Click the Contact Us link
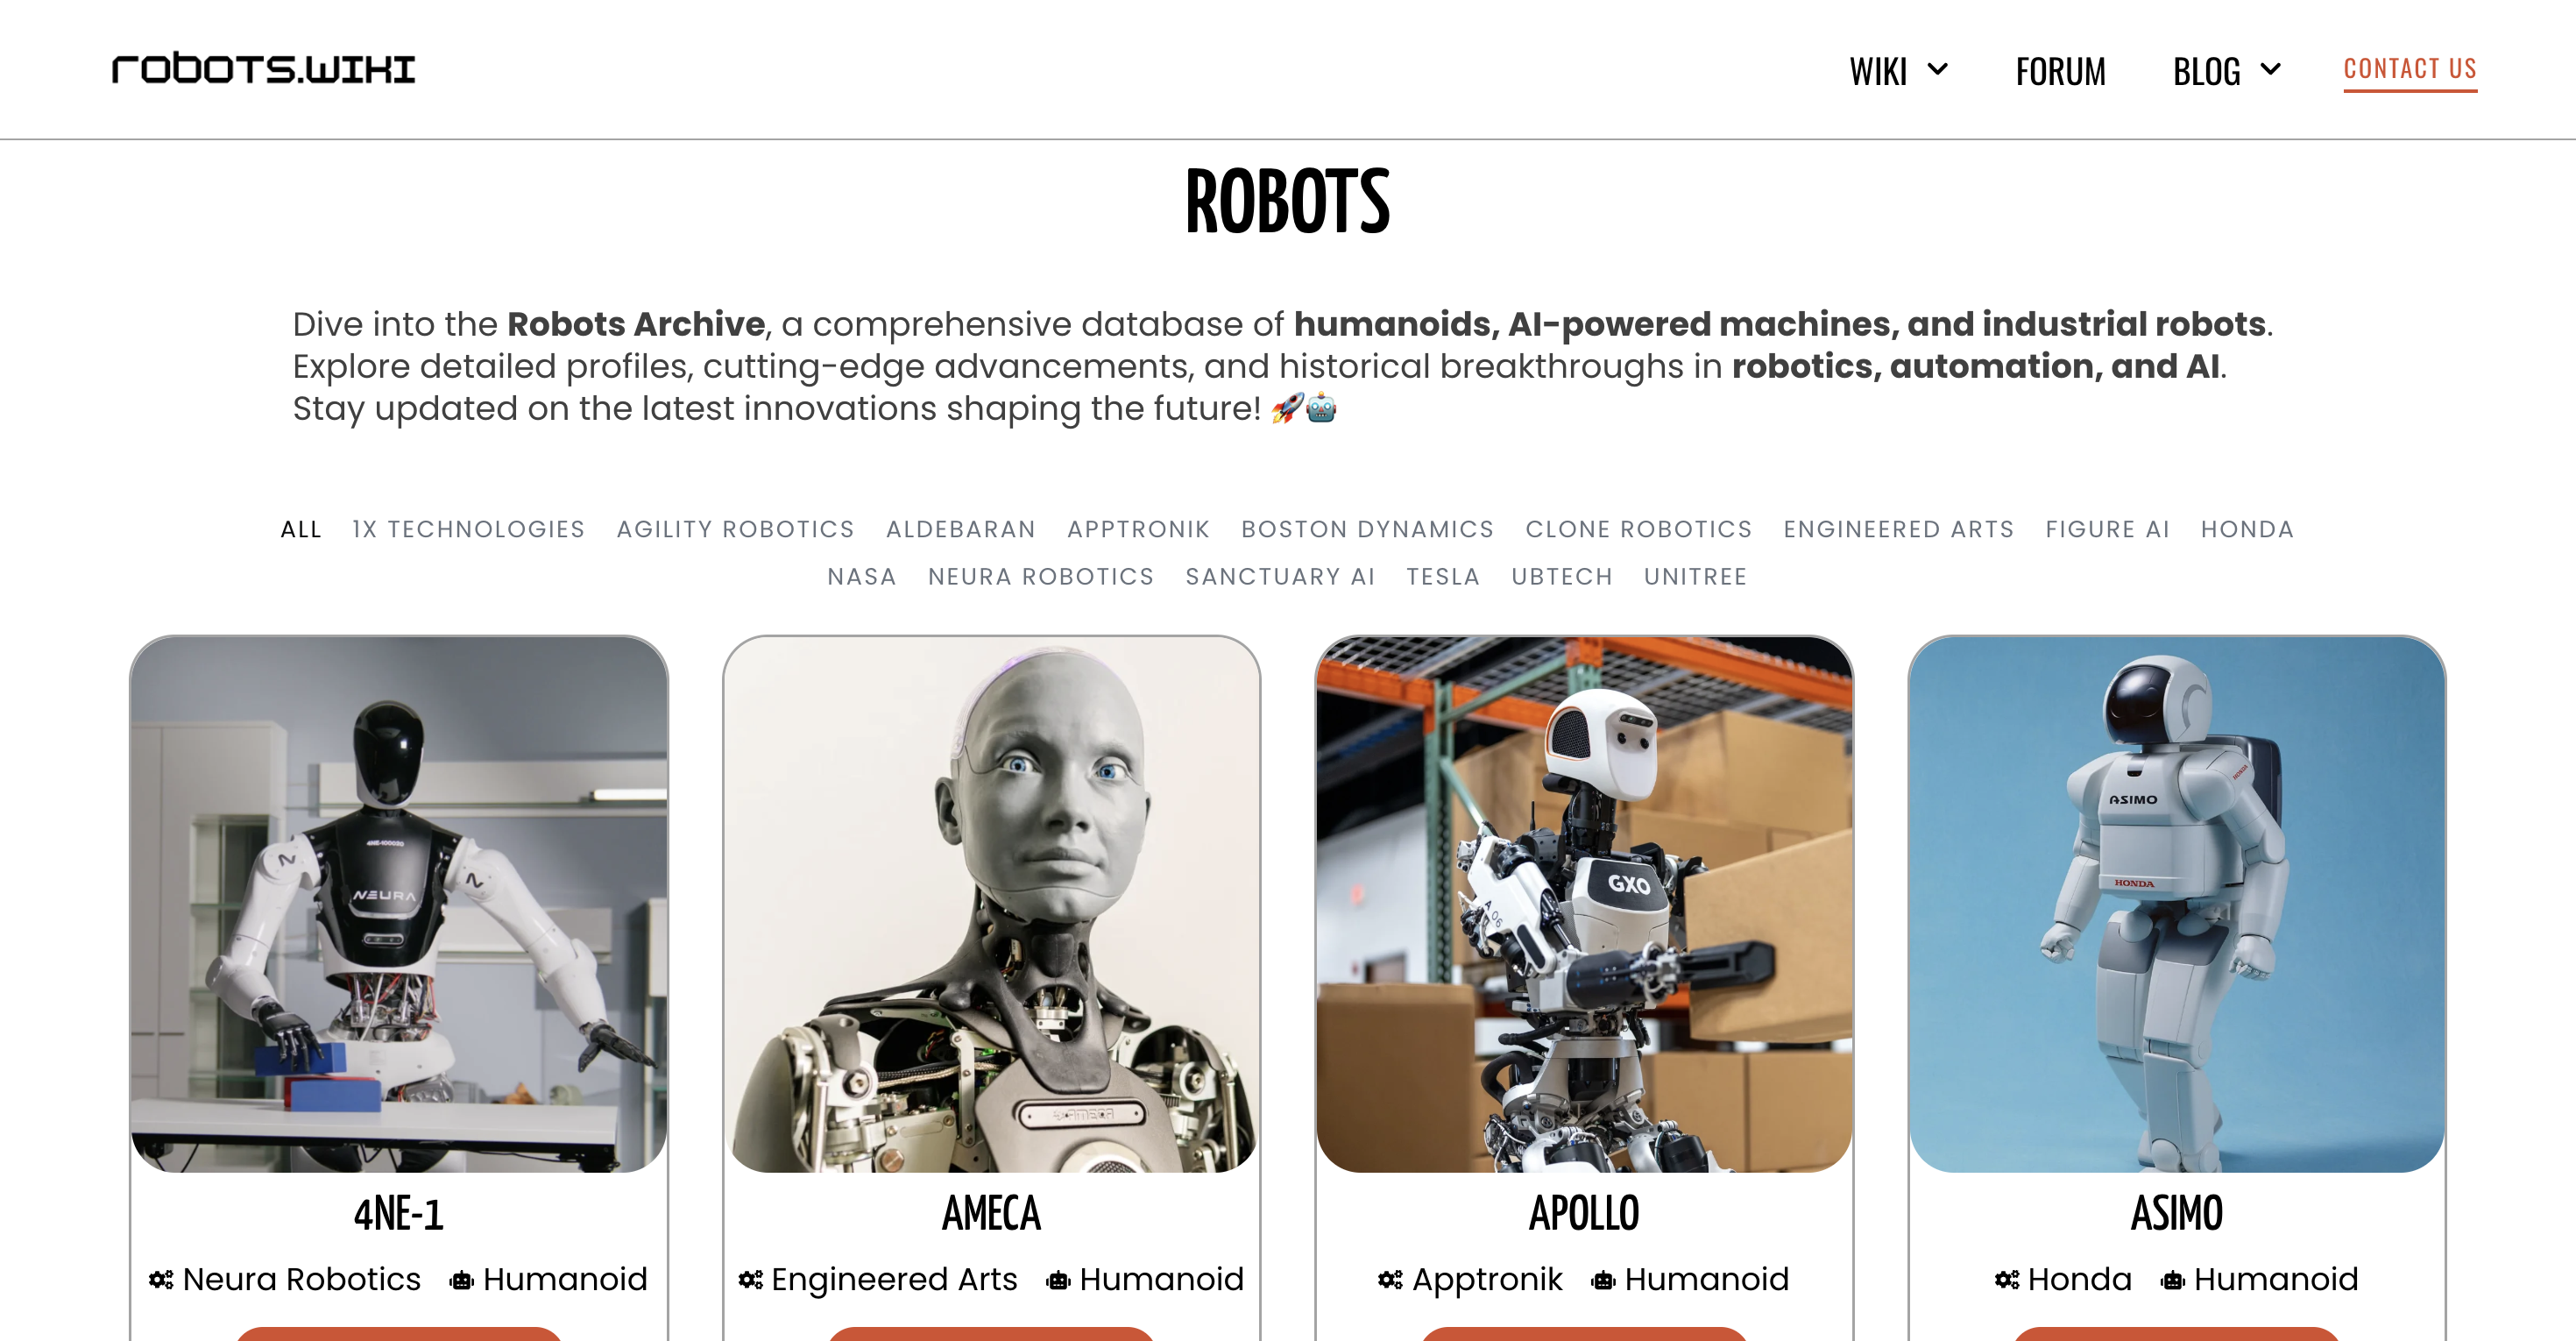The height and width of the screenshot is (1341, 2576). [2410, 69]
